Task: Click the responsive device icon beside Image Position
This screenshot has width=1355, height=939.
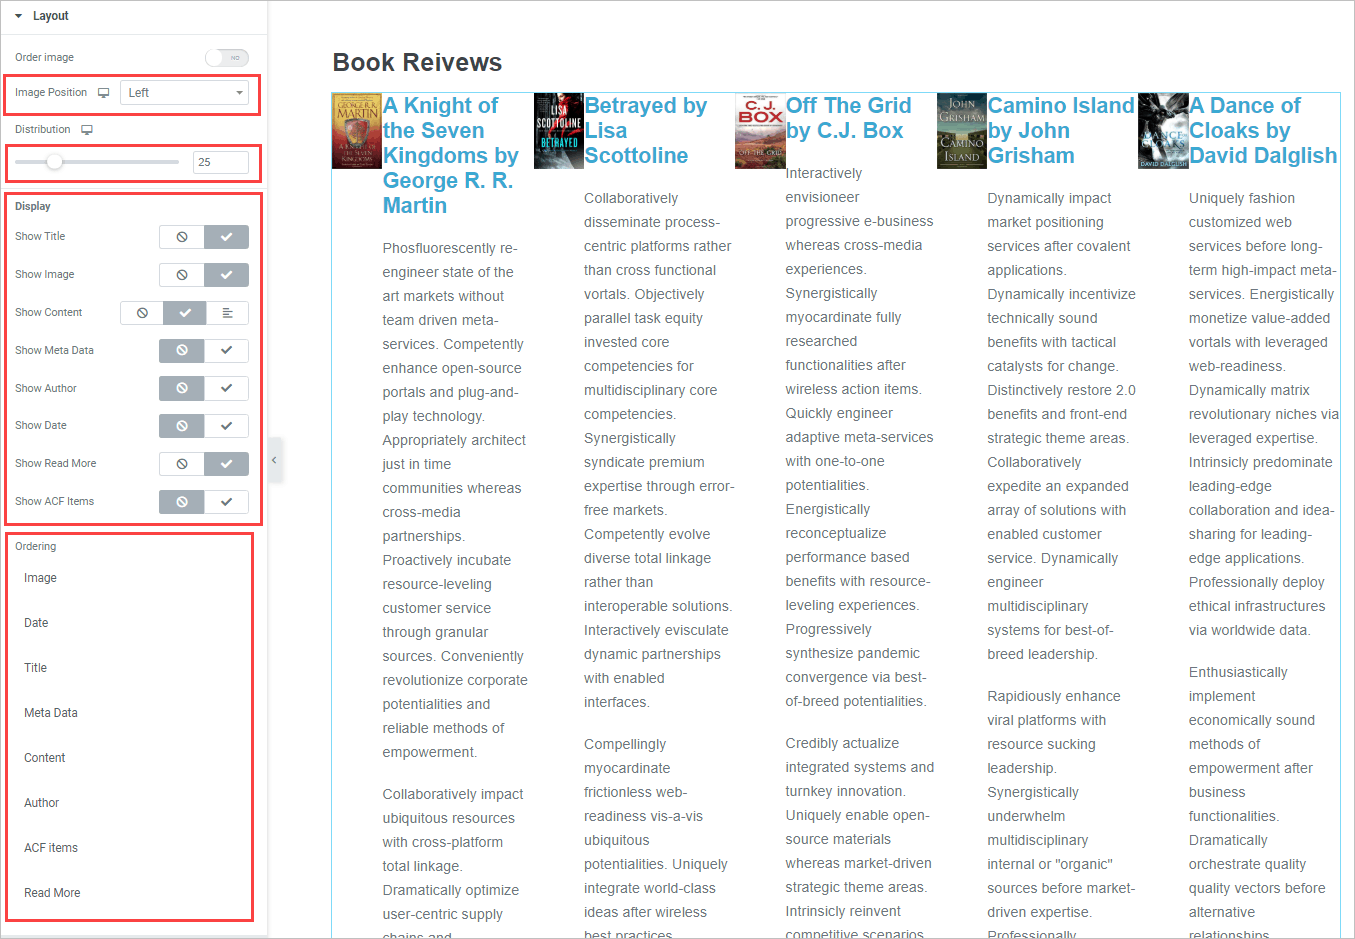Action: (103, 93)
